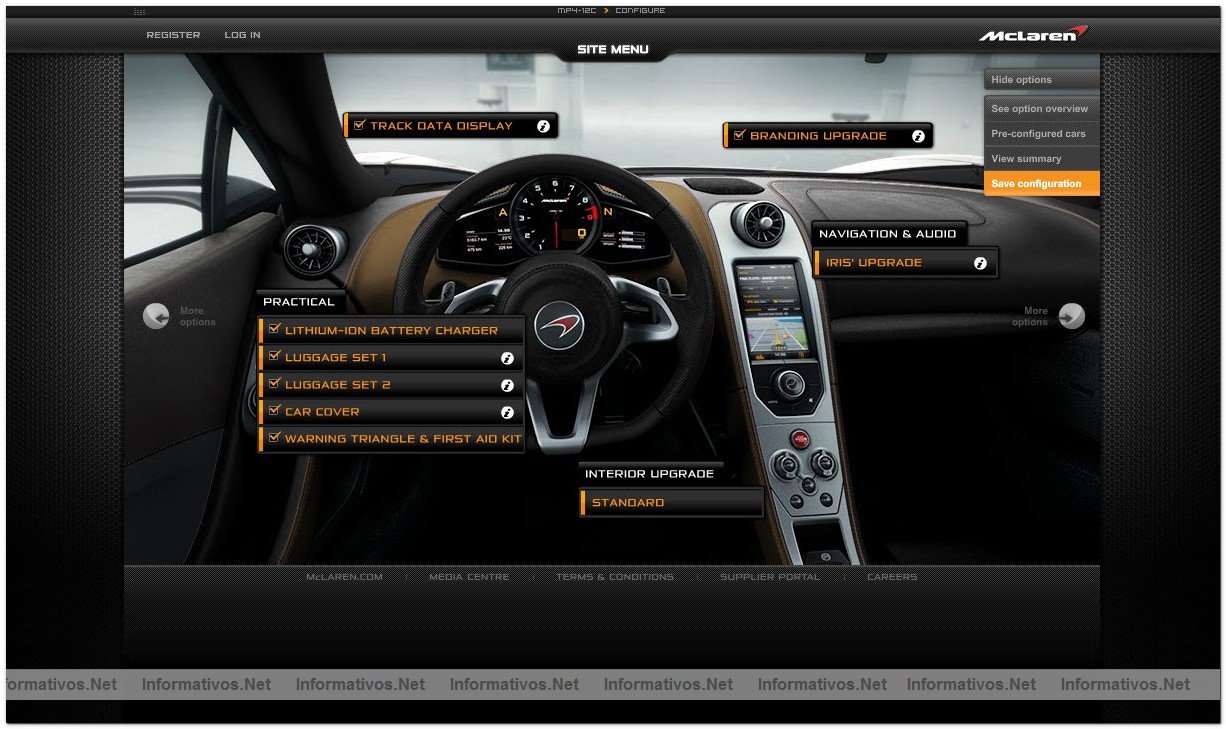Image resolution: width=1226 pixels, height=729 pixels.
Task: Click the Navigation & Audio heading
Action: pyautogui.click(x=888, y=234)
